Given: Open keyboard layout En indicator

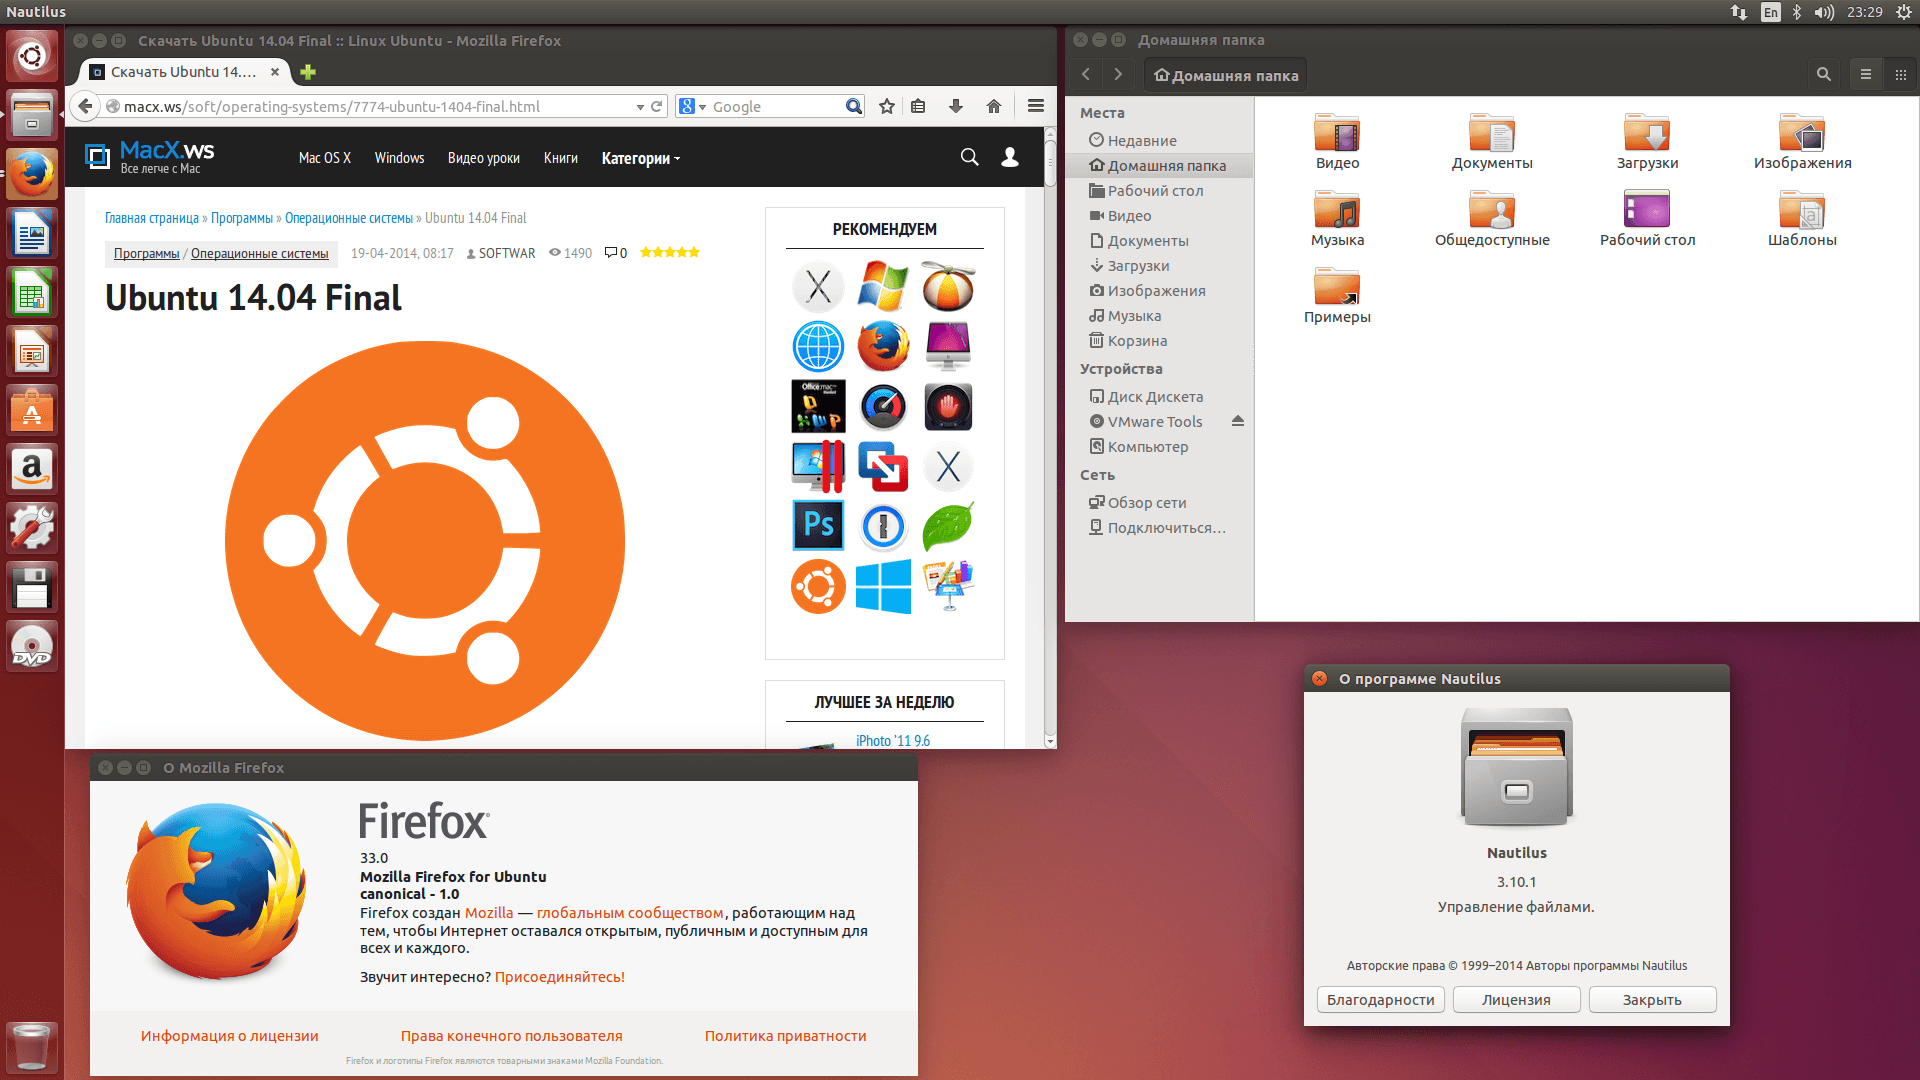Looking at the screenshot, I should point(1770,12).
